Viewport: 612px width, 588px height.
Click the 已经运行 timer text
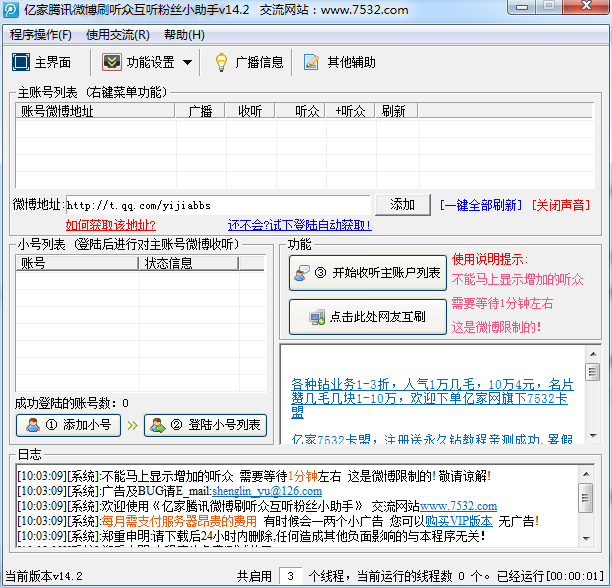(550, 576)
